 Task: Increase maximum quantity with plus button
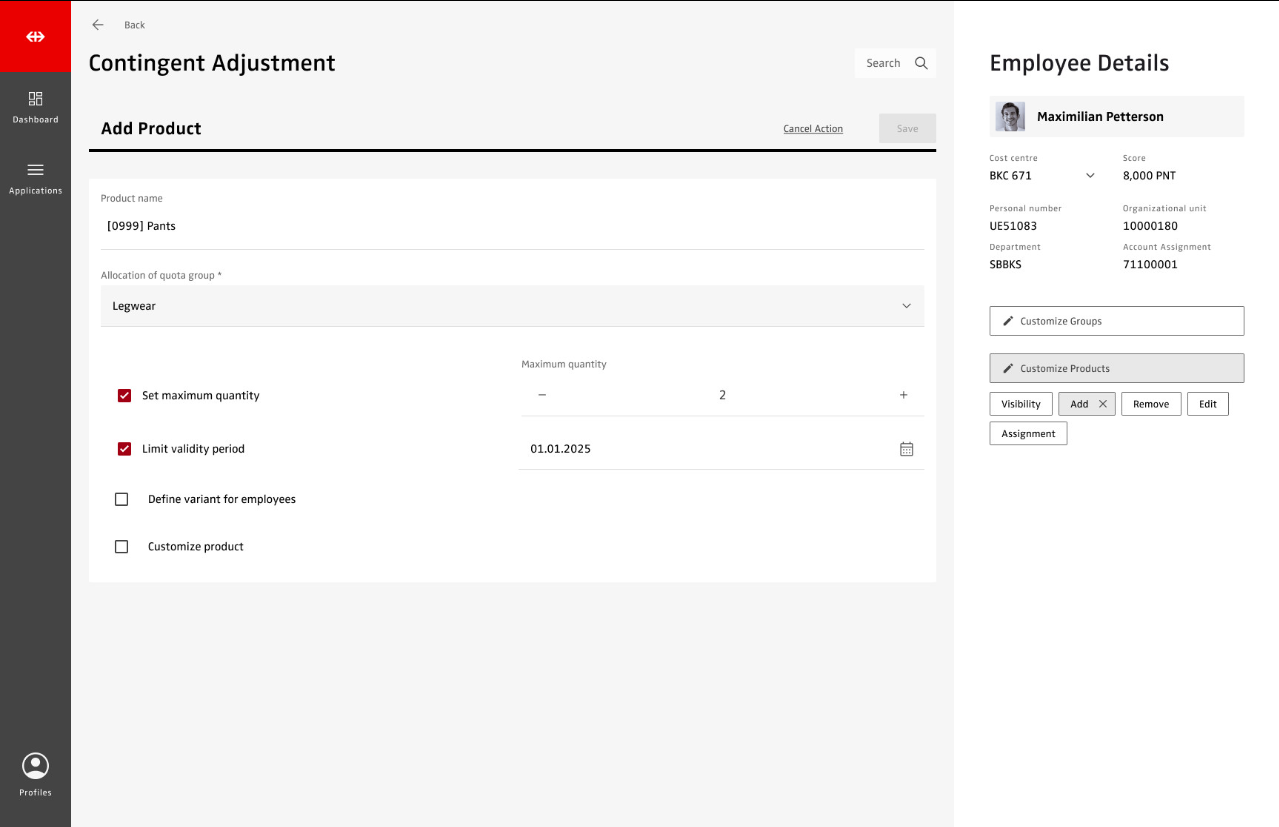pos(903,395)
